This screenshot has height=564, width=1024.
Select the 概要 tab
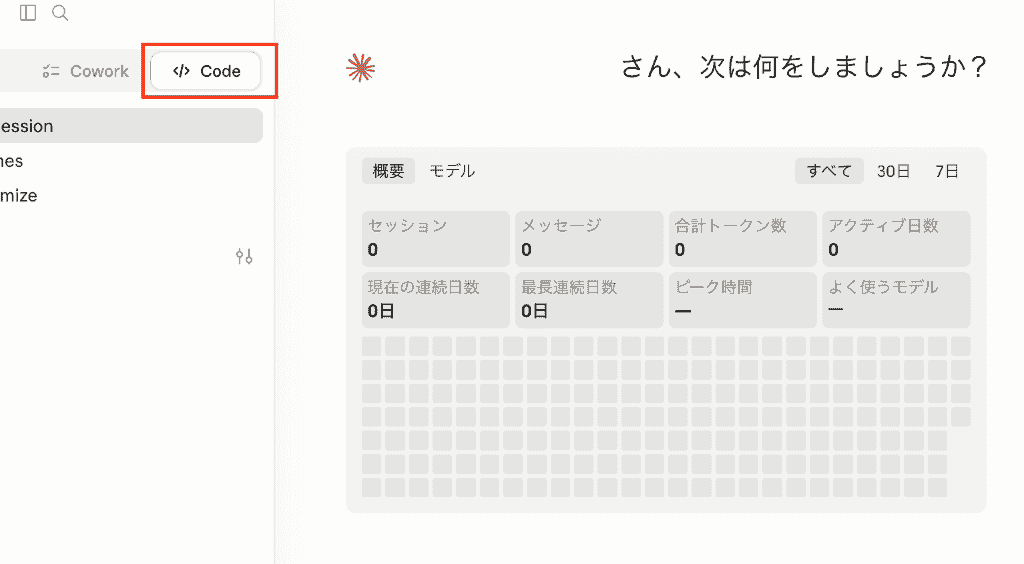(x=389, y=171)
